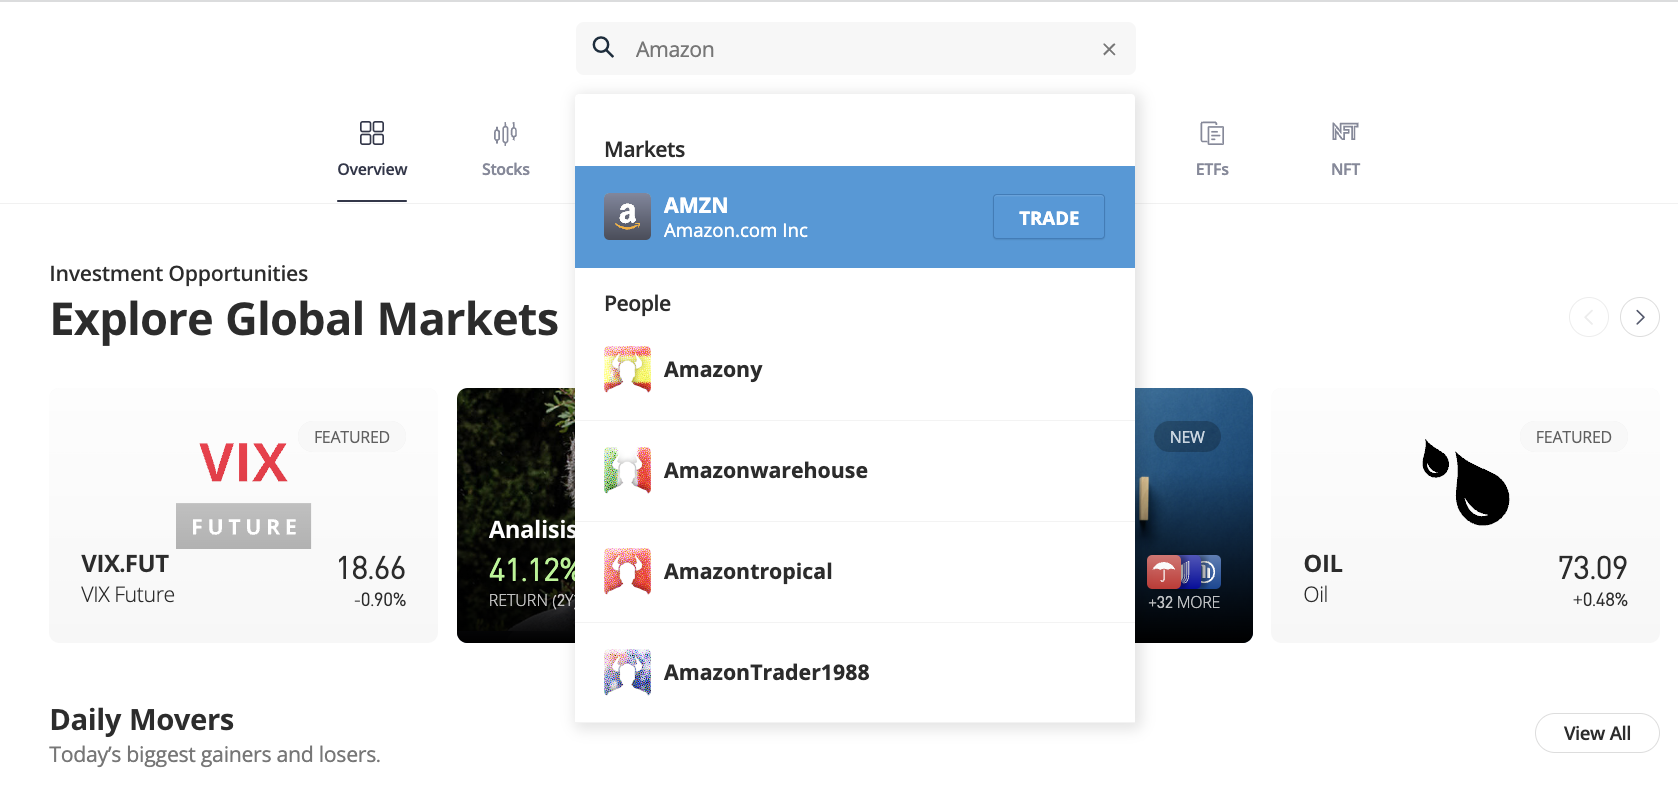1678x796 pixels.
Task: Clear the Amazon search text
Action: point(1109,49)
